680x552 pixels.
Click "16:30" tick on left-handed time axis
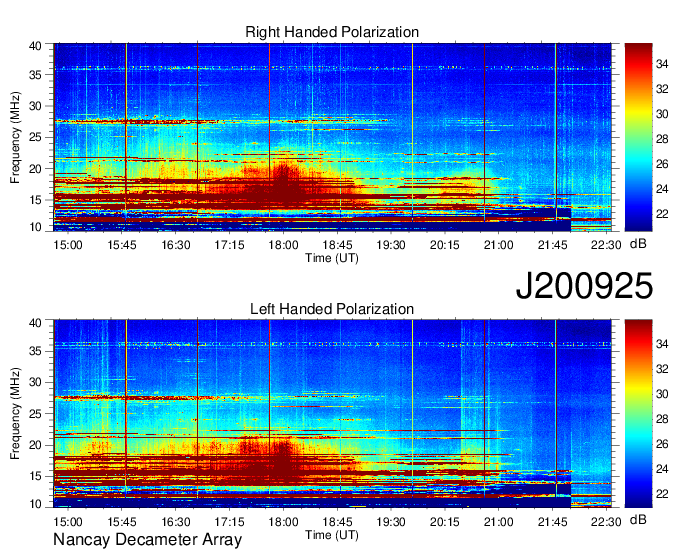[176, 522]
